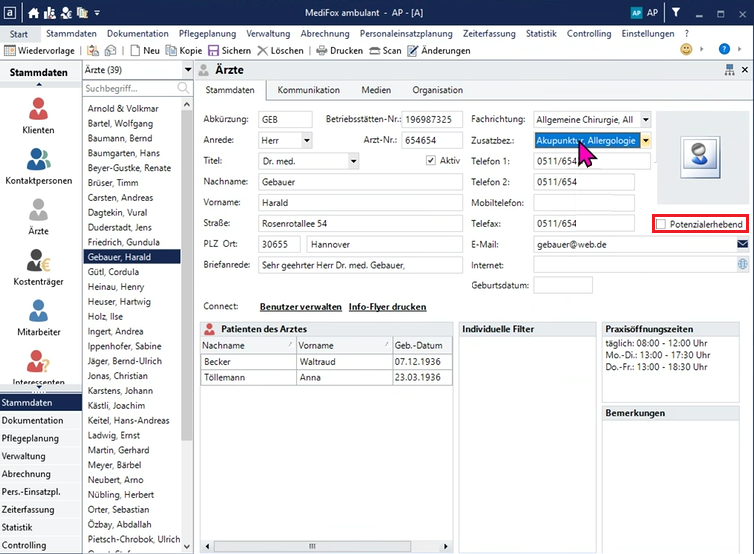Enable the Potenzialerhebend checkbox
This screenshot has height=554, width=754.
pyautogui.click(x=661, y=225)
